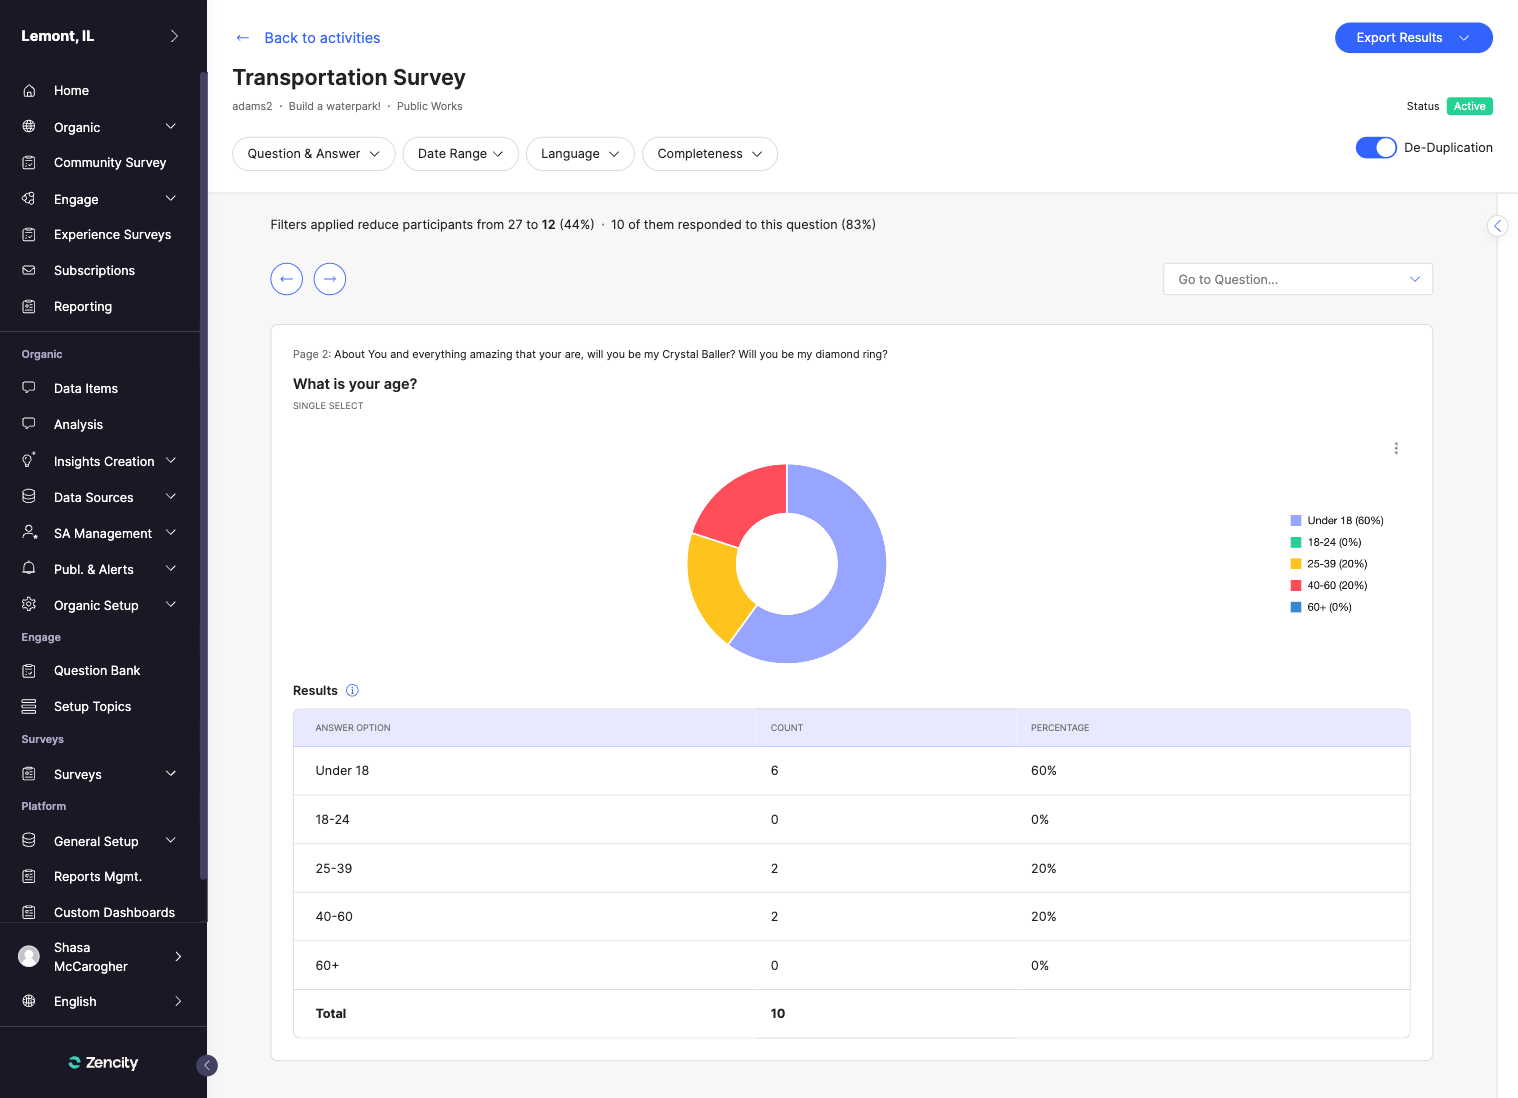
Task: Click Back to activities link
Action: coord(321,38)
